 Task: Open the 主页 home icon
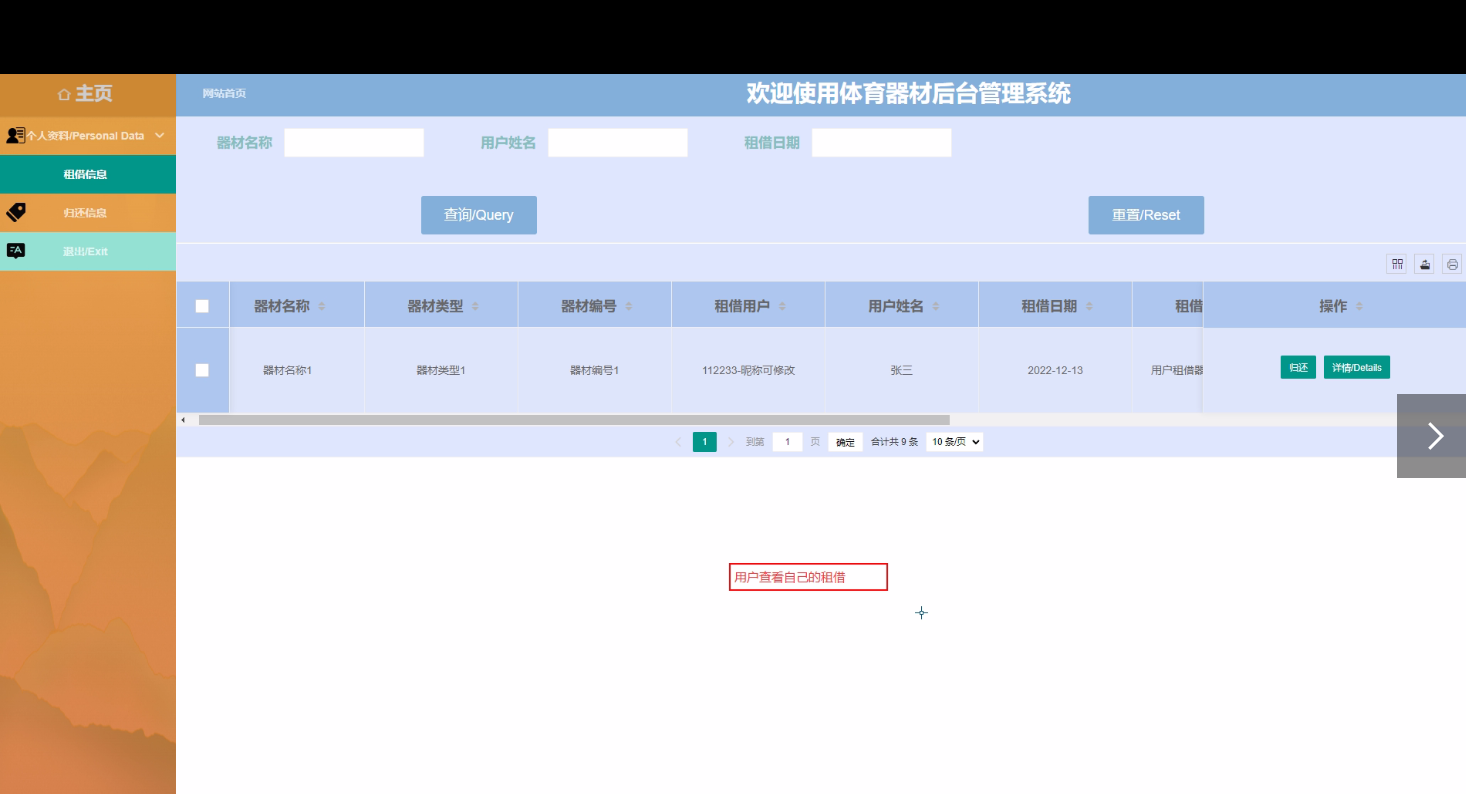tap(64, 94)
